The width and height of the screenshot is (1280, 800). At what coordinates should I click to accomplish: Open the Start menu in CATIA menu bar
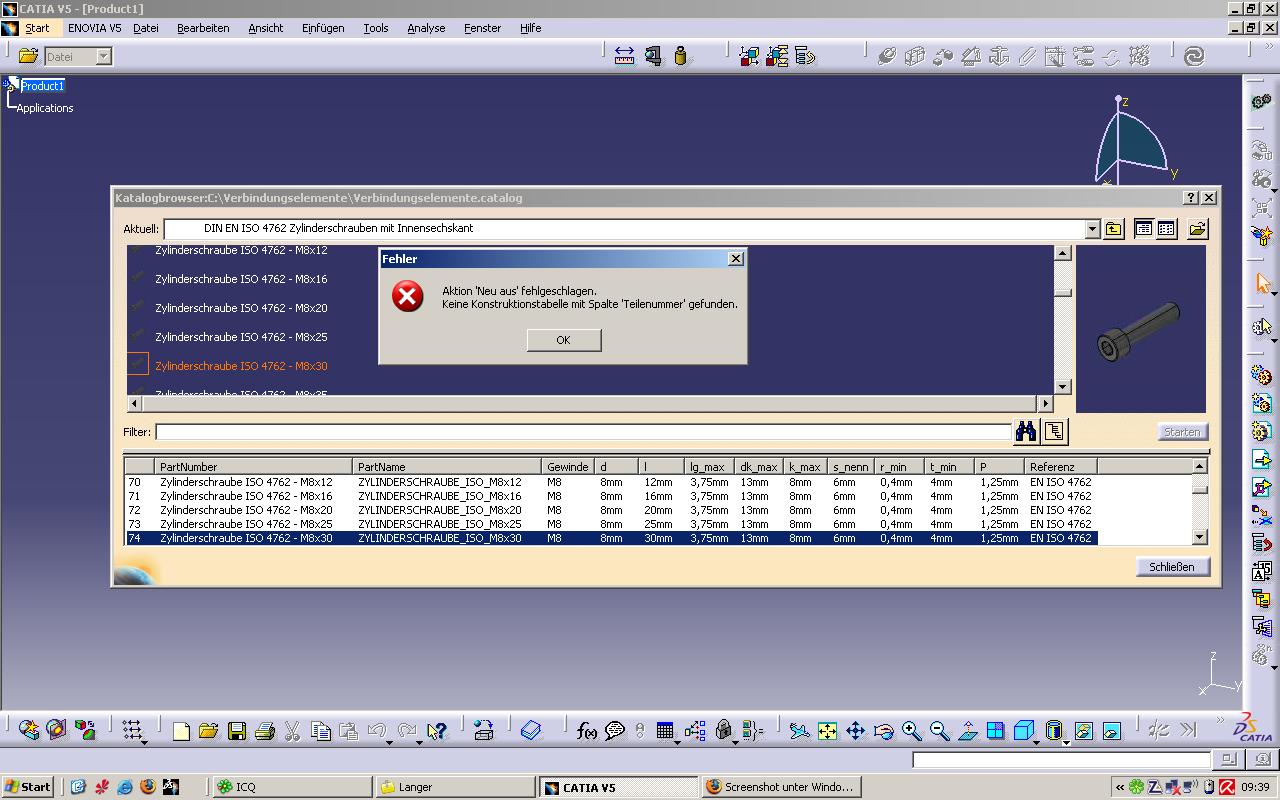(37, 28)
